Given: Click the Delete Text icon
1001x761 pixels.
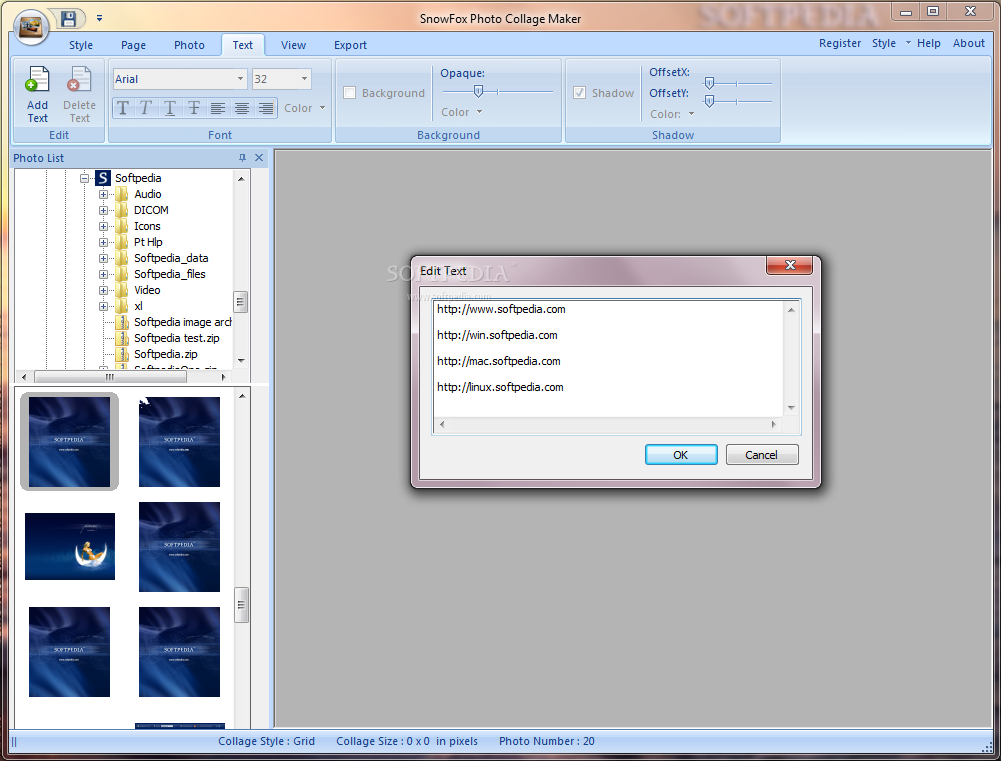Looking at the screenshot, I should click(79, 94).
